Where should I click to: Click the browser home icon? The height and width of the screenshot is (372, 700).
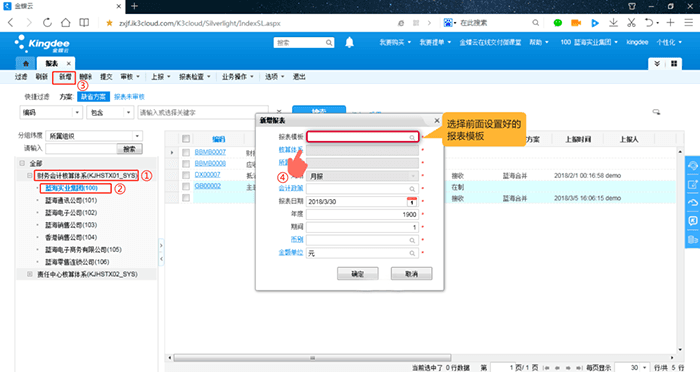[66, 23]
